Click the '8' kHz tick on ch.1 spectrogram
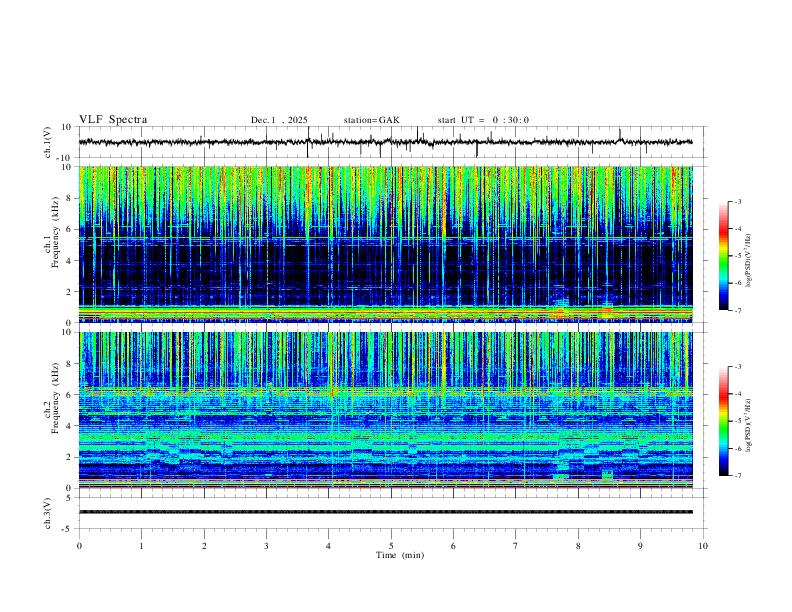 pyautogui.click(x=70, y=198)
